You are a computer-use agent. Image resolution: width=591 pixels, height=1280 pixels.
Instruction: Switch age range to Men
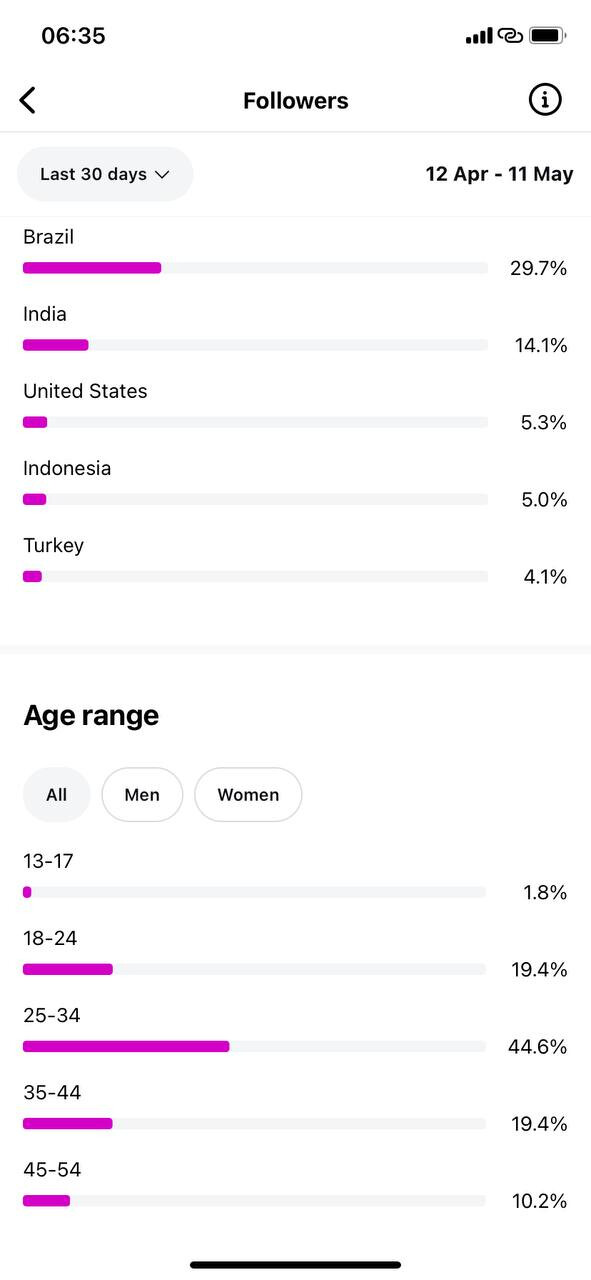tap(142, 795)
